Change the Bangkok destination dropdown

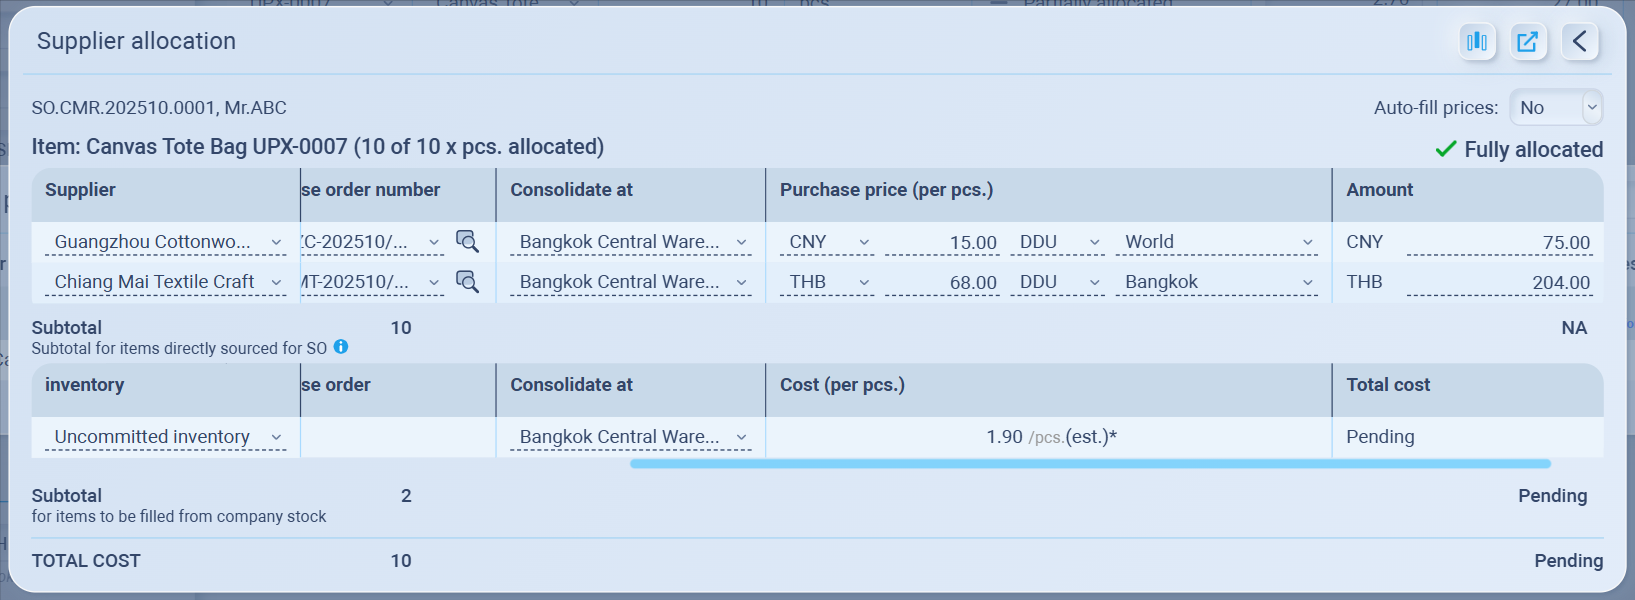click(1218, 282)
